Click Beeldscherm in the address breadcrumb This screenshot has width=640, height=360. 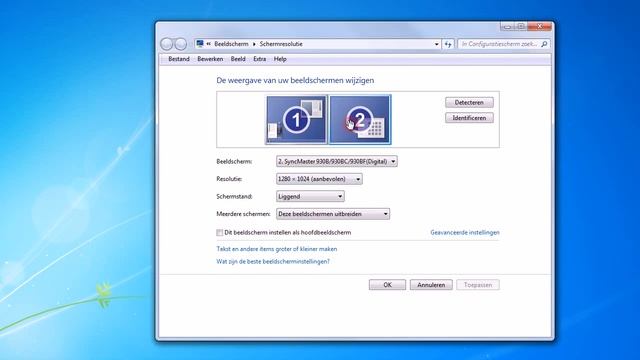tap(231, 44)
